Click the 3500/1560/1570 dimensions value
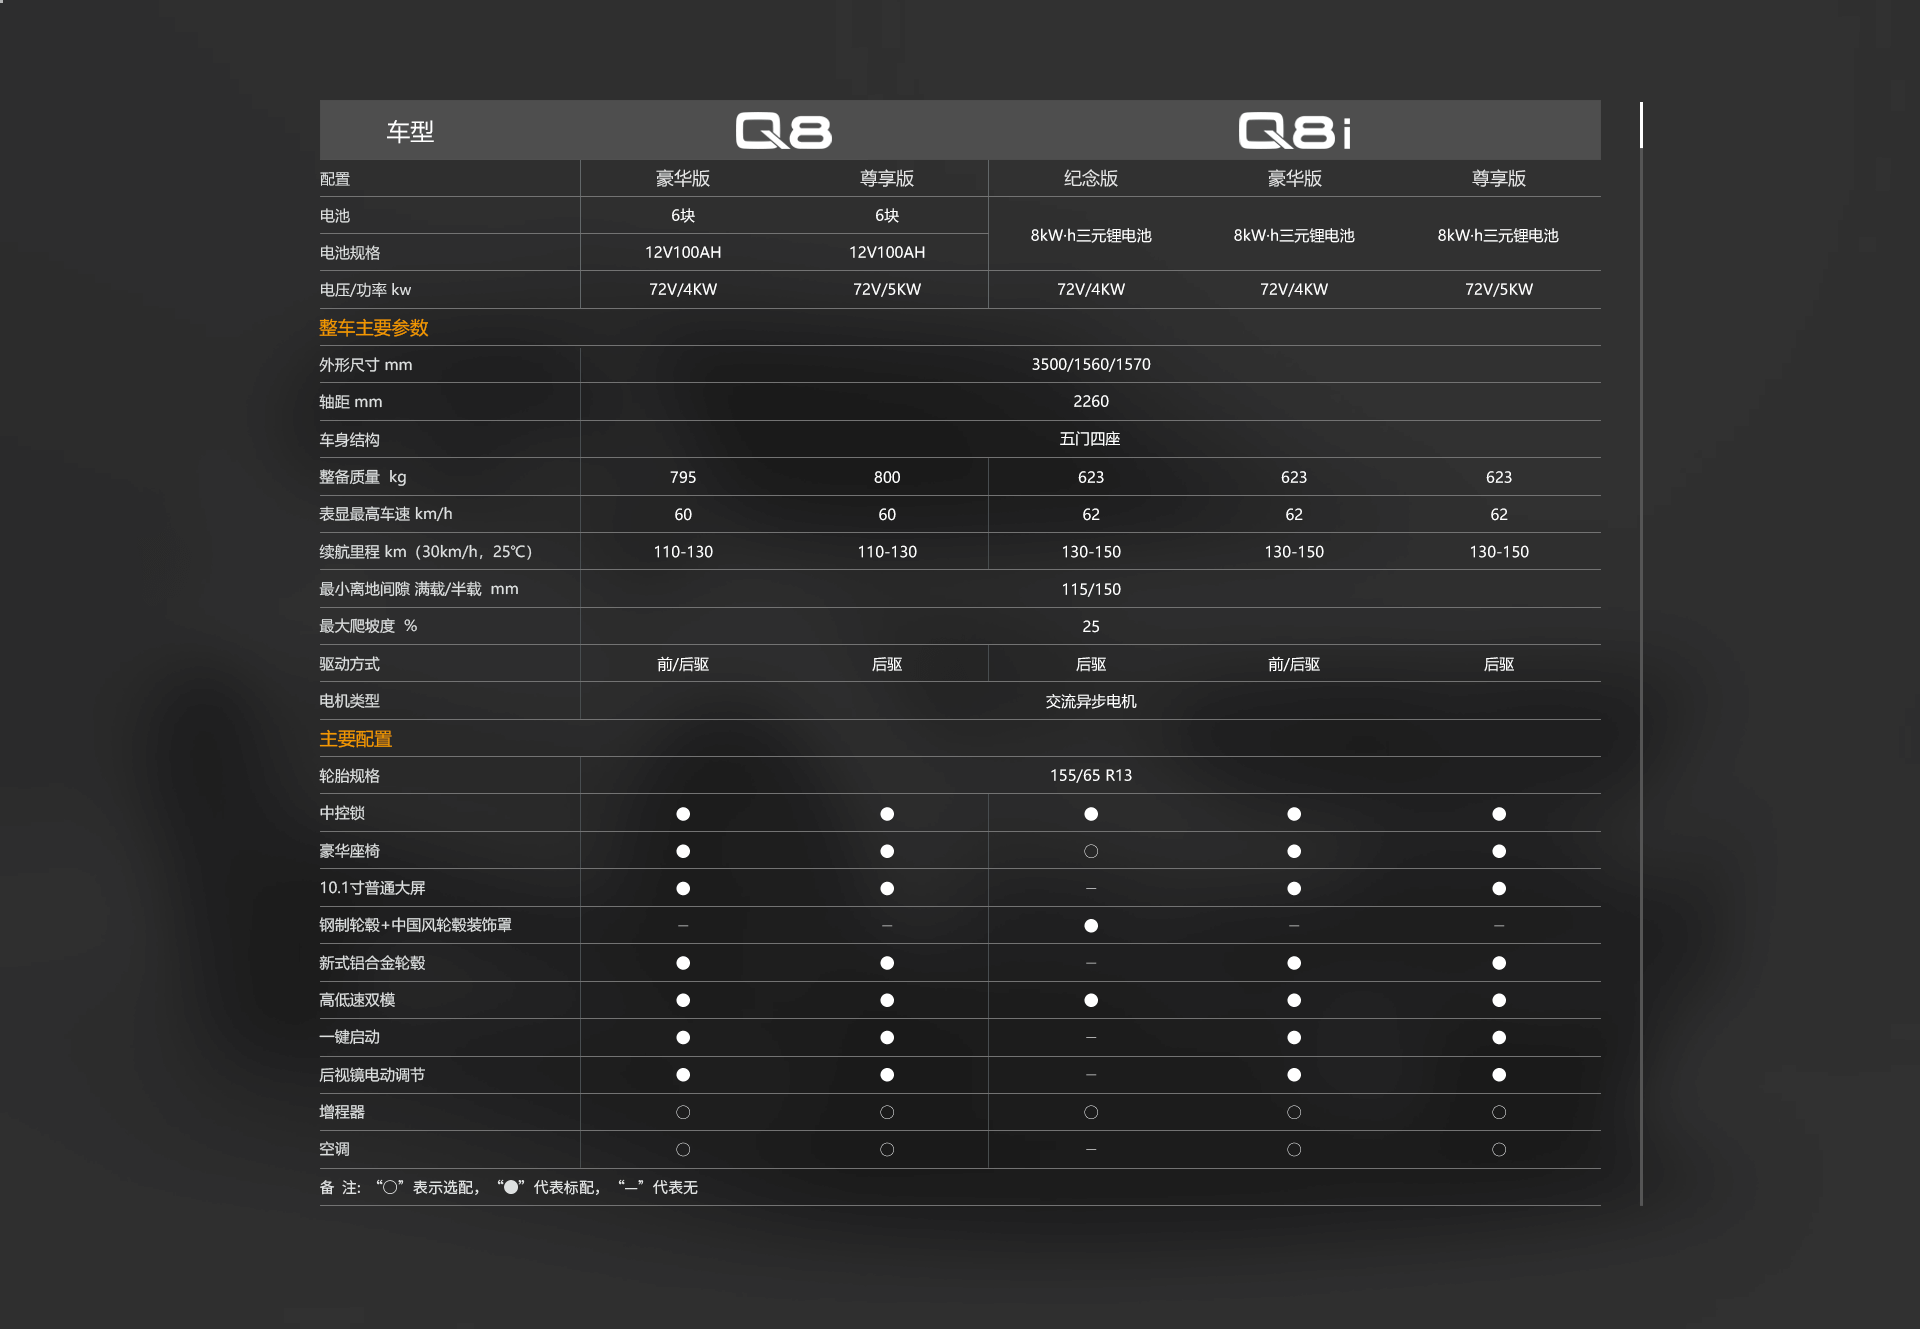The image size is (1920, 1329). click(x=1091, y=364)
